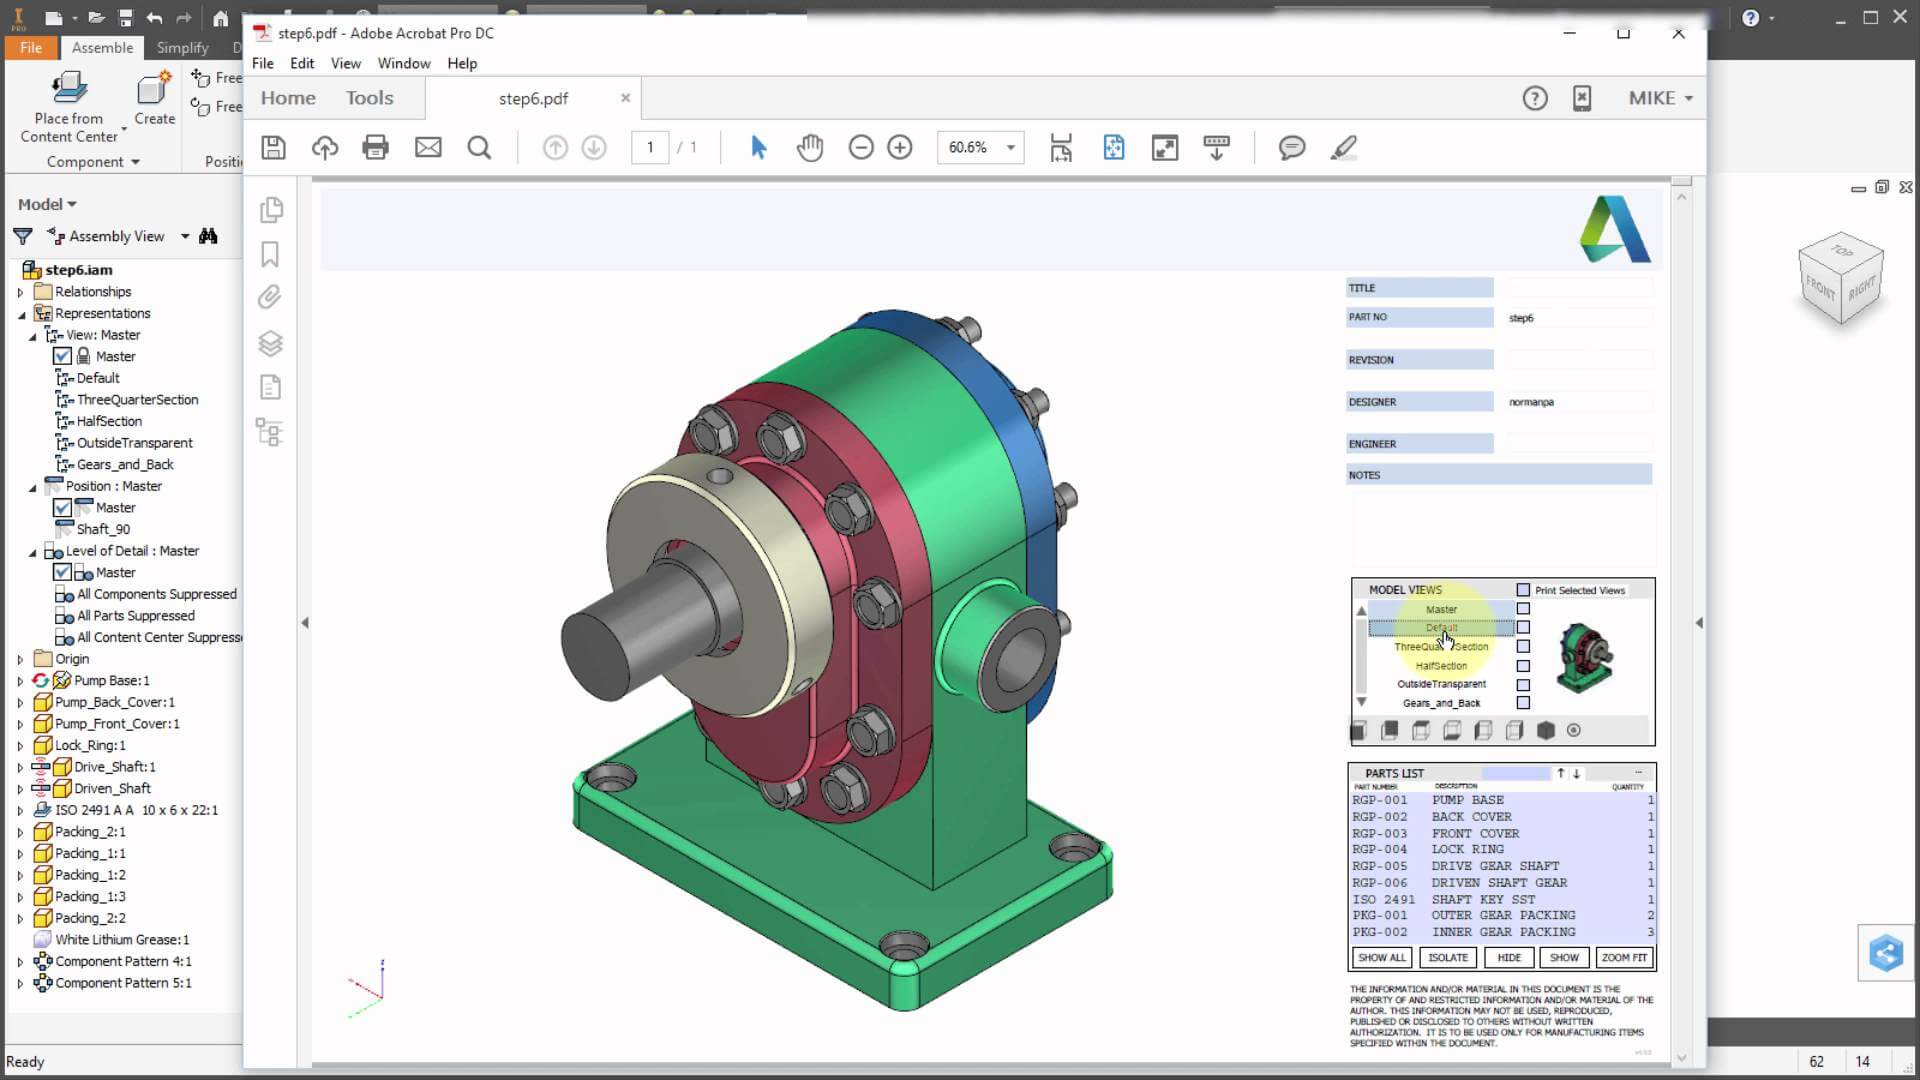The height and width of the screenshot is (1080, 1920).
Task: Click the Model Tree sidebar icon
Action: click(x=270, y=432)
